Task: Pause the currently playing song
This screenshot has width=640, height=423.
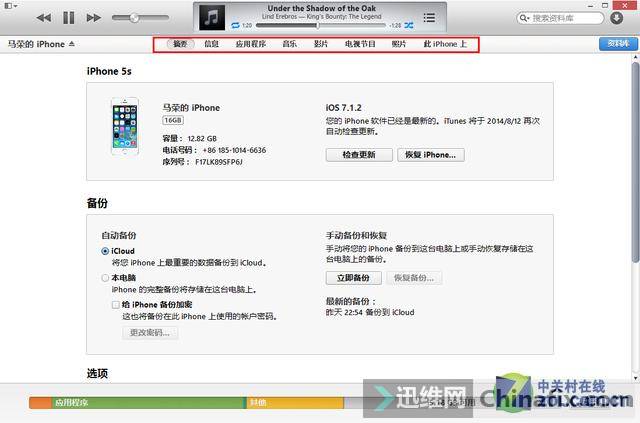Action: [69, 18]
